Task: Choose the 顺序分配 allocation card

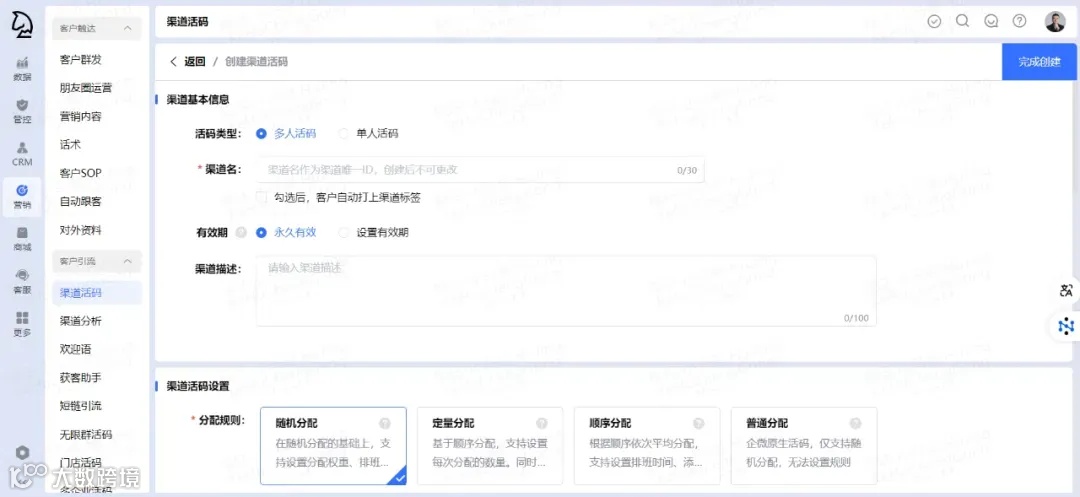Action: [x=647, y=445]
